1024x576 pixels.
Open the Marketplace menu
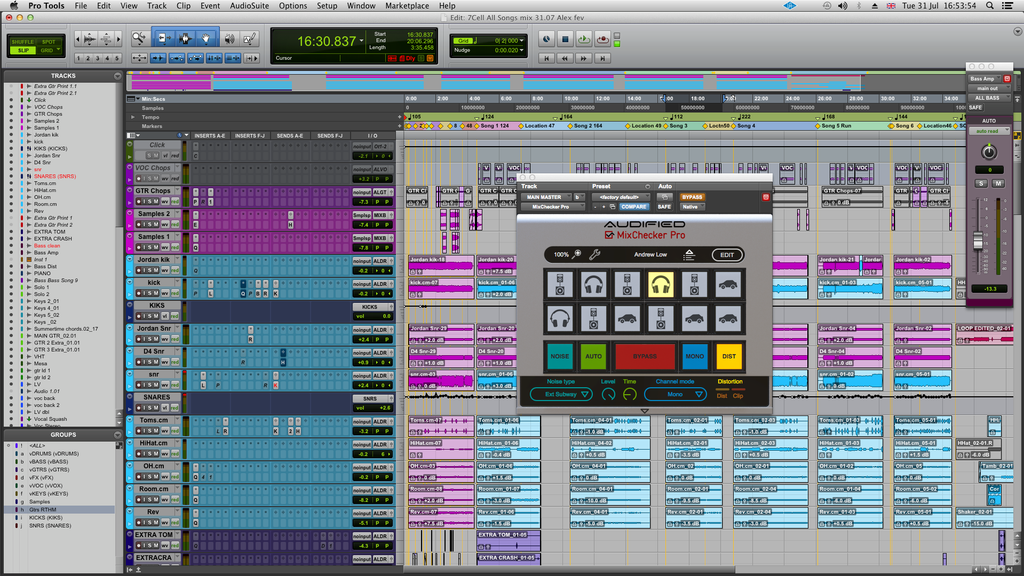407,6
